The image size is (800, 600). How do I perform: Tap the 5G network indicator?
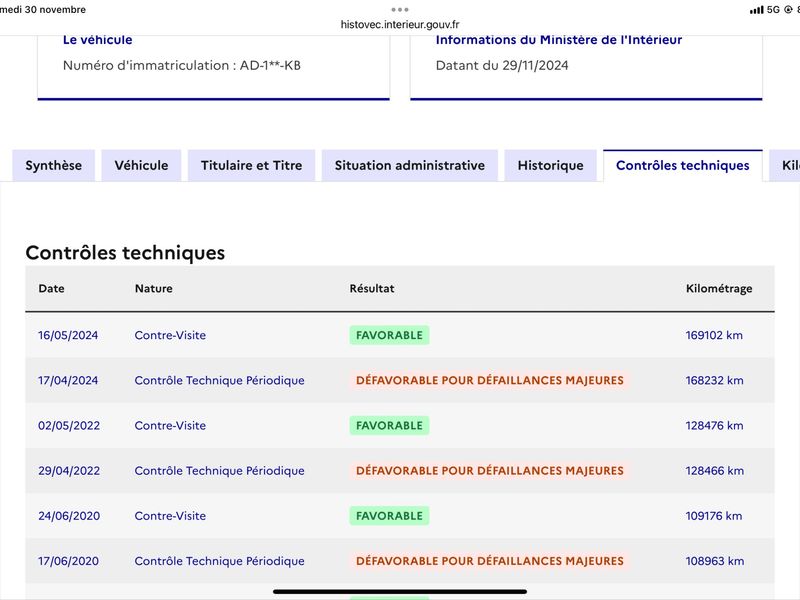pyautogui.click(x=773, y=9)
